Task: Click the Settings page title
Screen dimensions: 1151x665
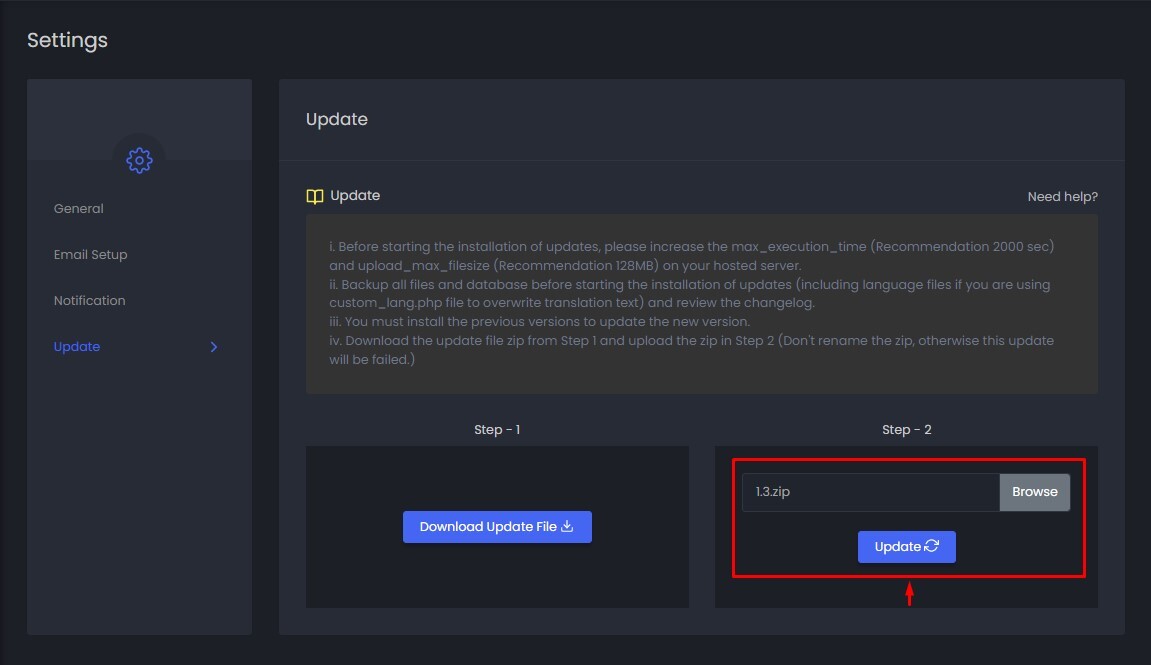Action: pyautogui.click(x=67, y=40)
